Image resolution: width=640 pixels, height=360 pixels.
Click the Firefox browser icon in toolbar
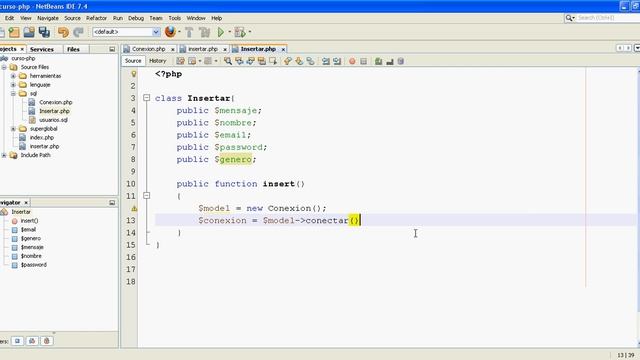click(x=170, y=31)
